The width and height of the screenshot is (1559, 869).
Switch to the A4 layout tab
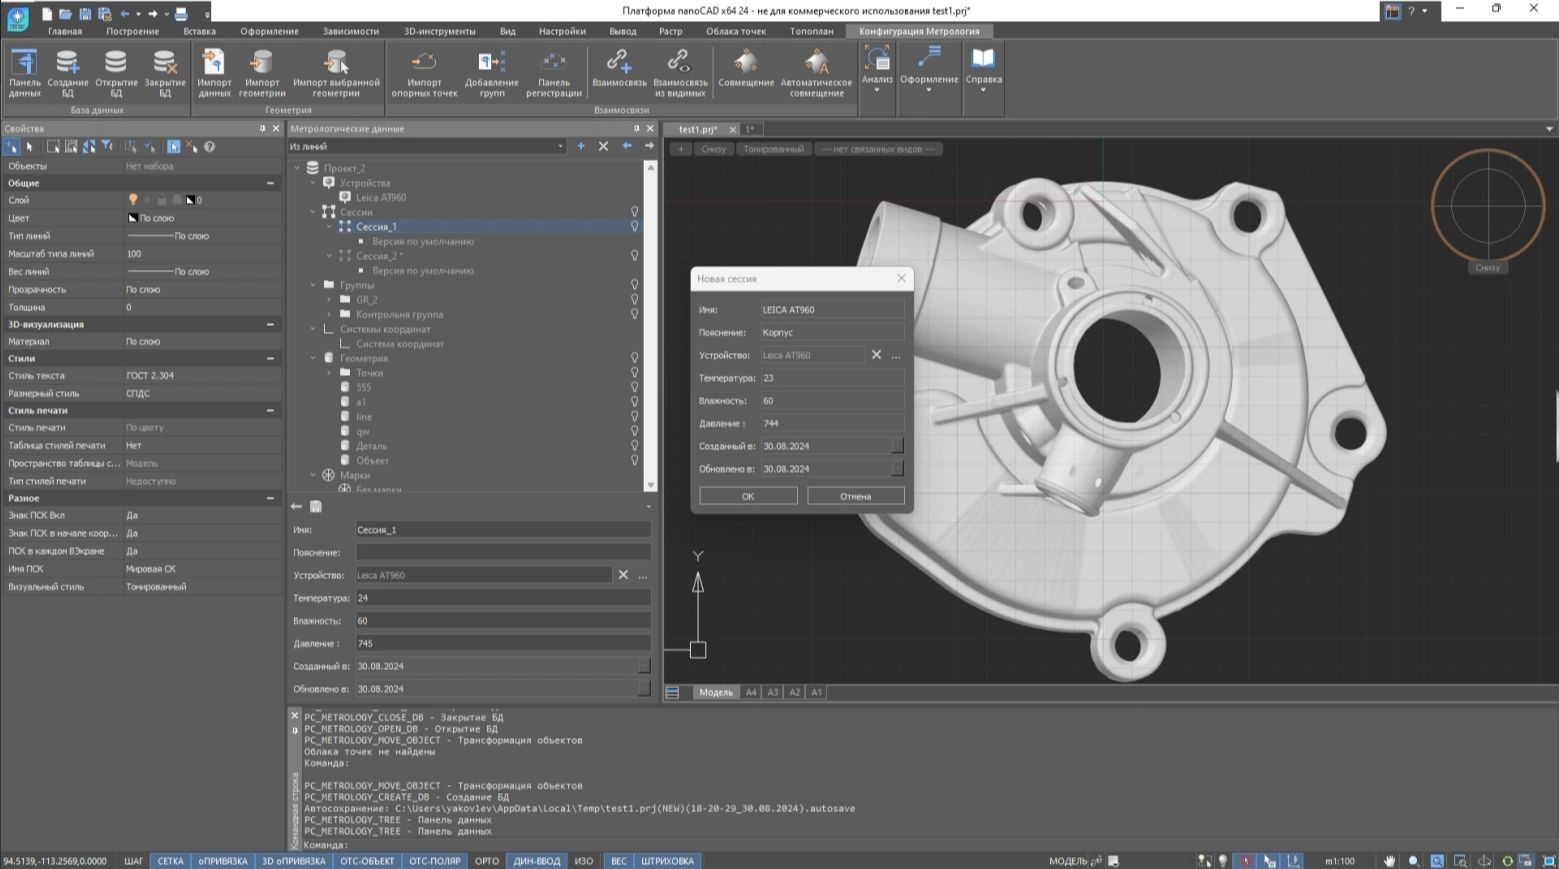750,692
